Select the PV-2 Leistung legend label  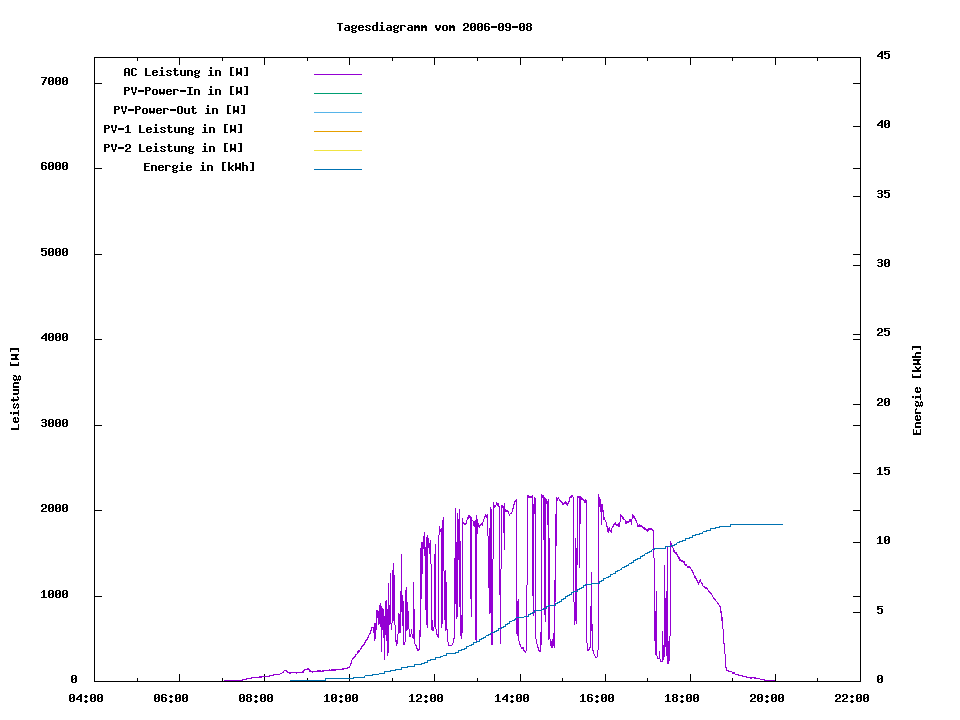(x=173, y=148)
